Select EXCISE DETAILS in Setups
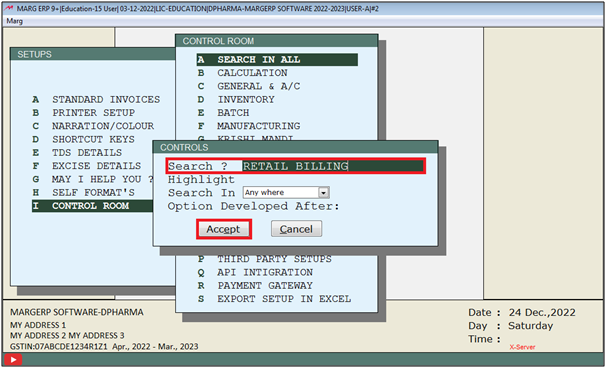 [96, 166]
